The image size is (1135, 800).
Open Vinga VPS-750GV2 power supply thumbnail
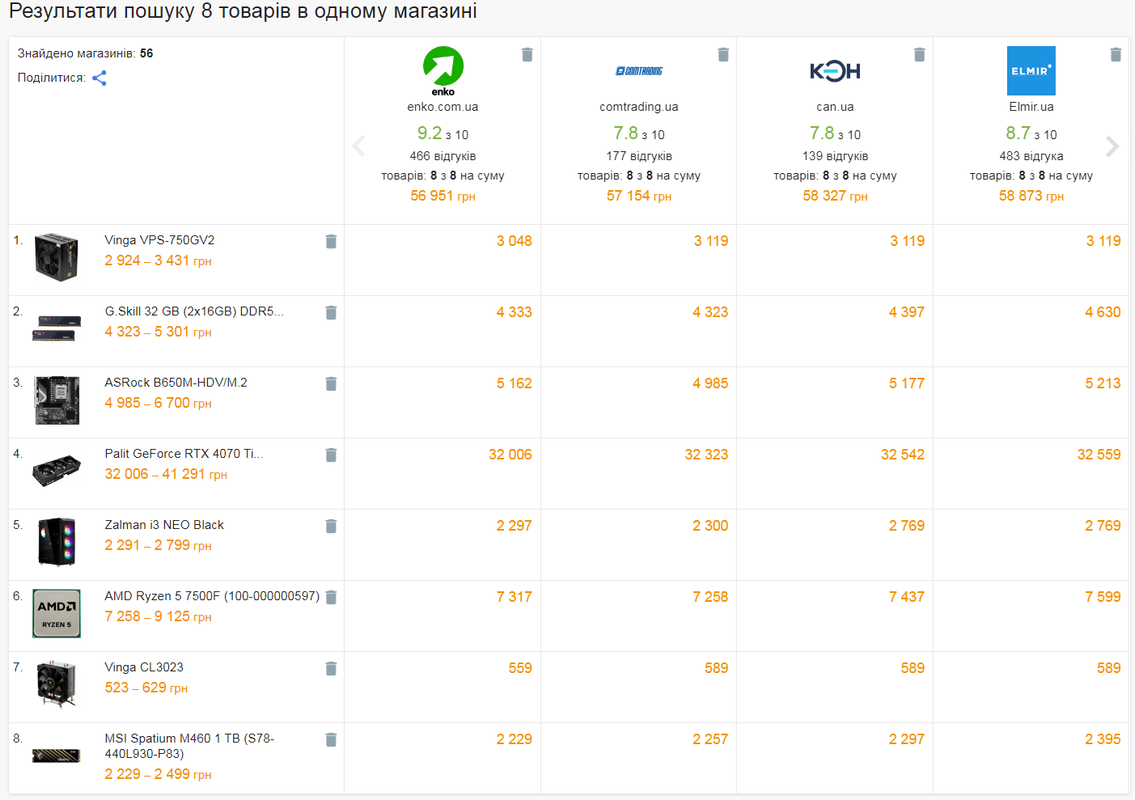56,257
